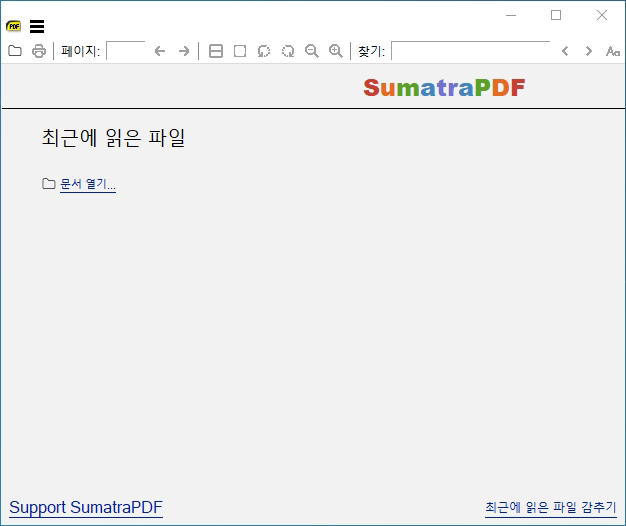Rotate left using toolbar icon
Viewport: 626px width, 526px height.
[264, 51]
